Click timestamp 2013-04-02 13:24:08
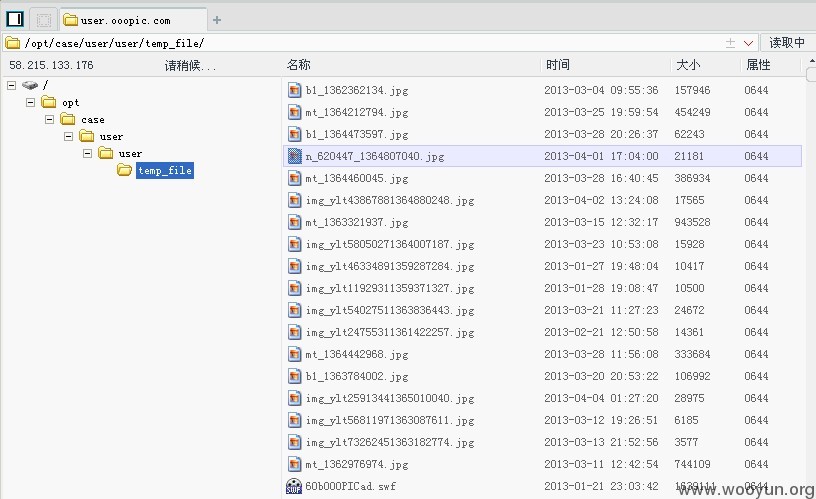This screenshot has width=816, height=499. 601,200
